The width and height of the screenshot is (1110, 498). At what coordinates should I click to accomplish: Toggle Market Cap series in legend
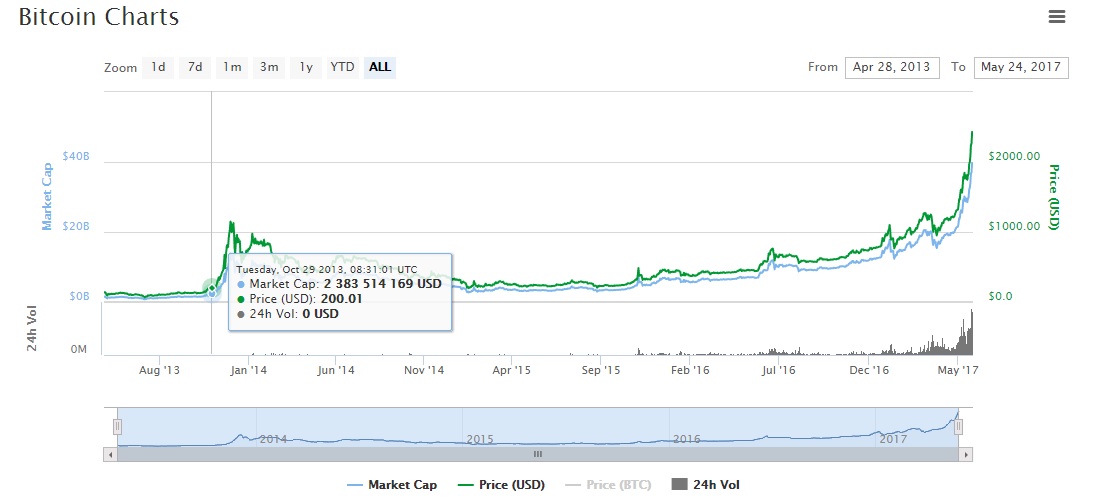(x=392, y=485)
